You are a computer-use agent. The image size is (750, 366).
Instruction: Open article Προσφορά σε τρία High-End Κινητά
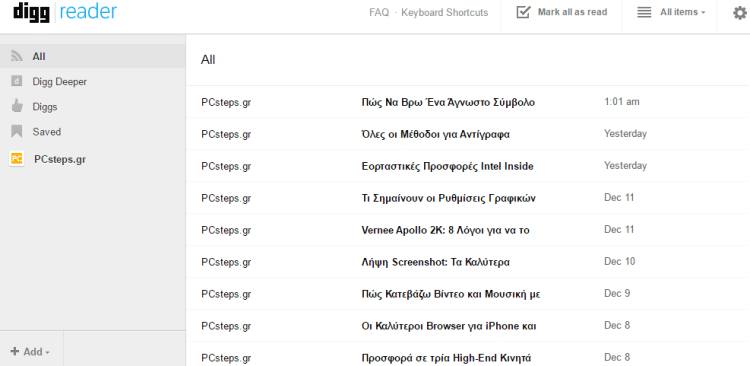click(446, 358)
